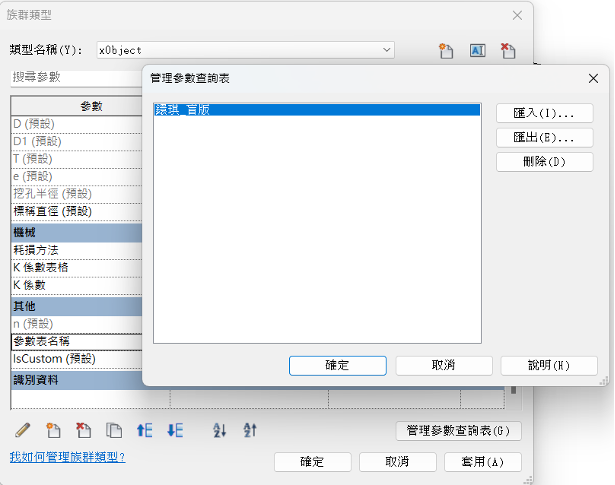Click the New family type icon
Image resolution: width=615 pixels, height=485 pixels.
coord(446,50)
